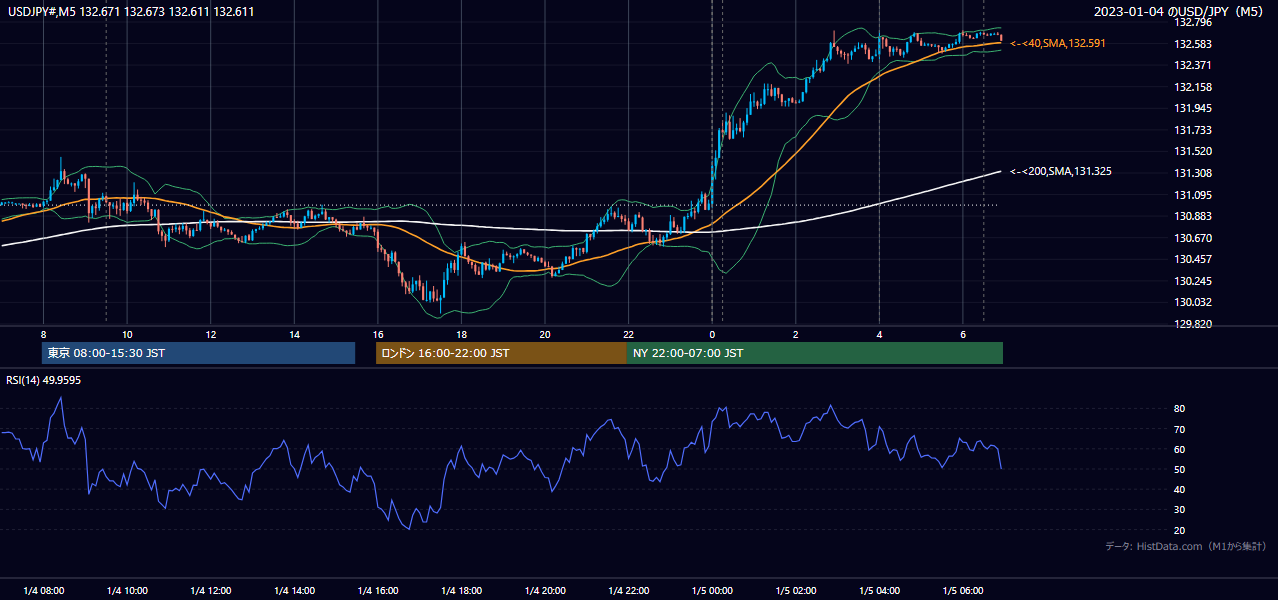Screen dimensions: 1278x600
Task: Click the 200 SMA 131.325 white label
Action: tap(1061, 172)
